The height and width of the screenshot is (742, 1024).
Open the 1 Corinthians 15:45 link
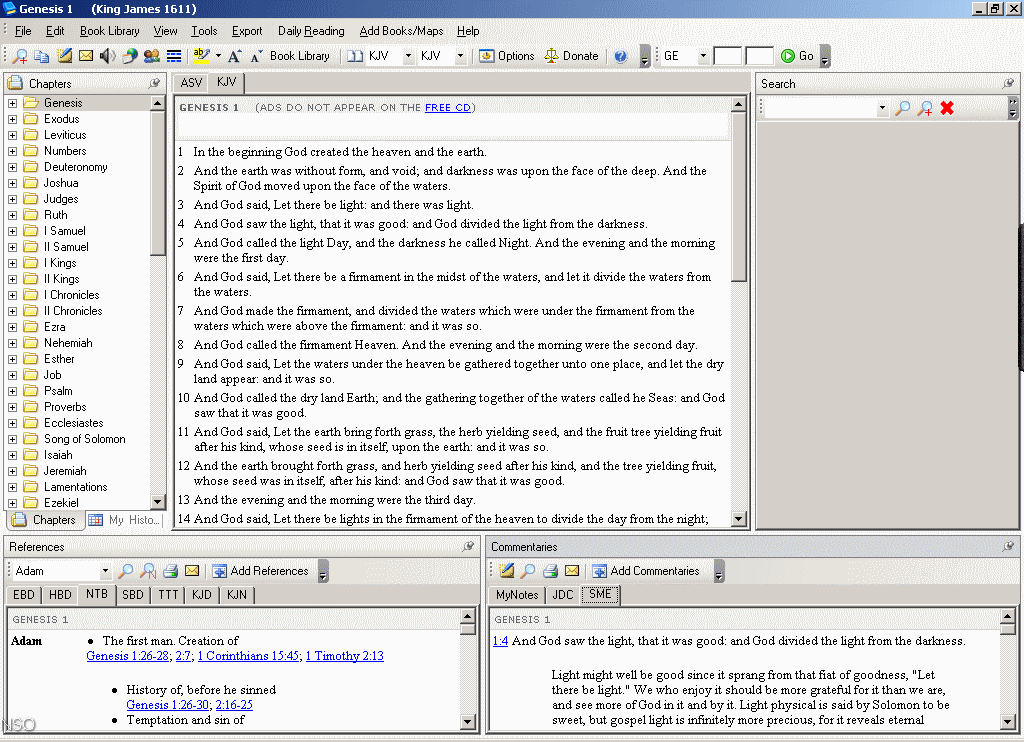[249, 656]
